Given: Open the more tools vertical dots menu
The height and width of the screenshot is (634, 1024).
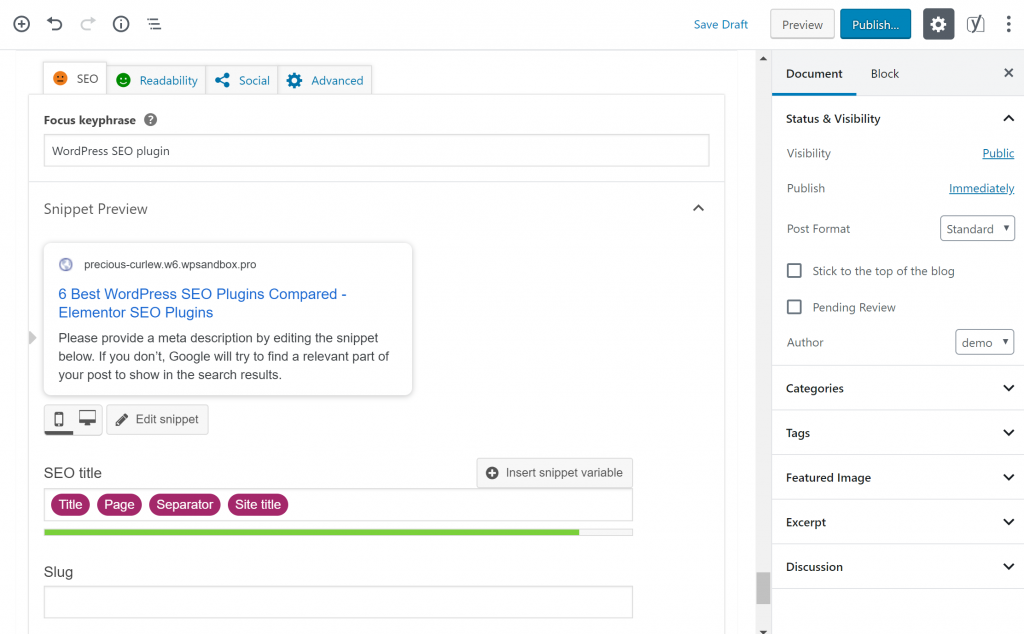Looking at the screenshot, I should [x=1008, y=25].
